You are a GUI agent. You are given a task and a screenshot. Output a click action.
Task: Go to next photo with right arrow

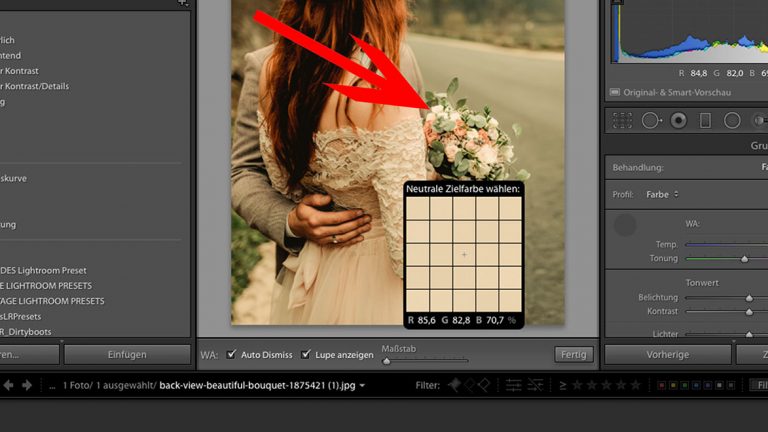(x=27, y=385)
